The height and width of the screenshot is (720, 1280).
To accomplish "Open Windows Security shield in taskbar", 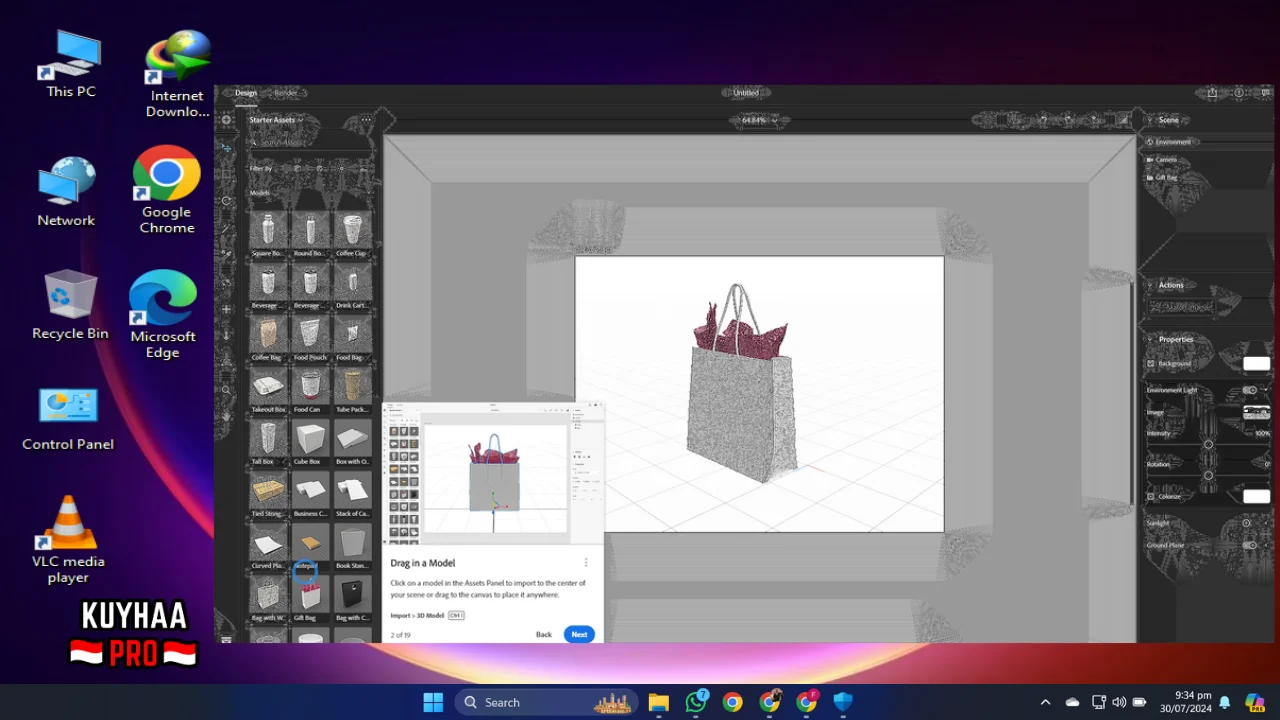I will click(843, 702).
